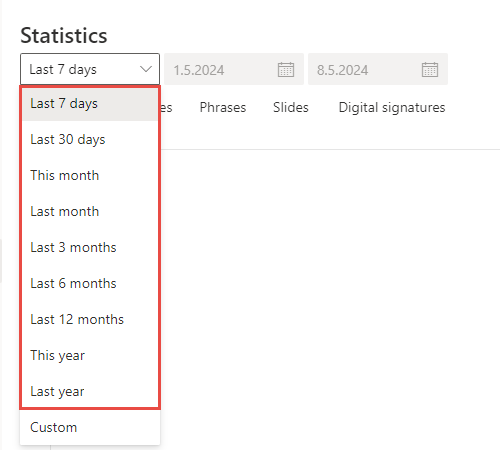Select This year option

(90, 355)
